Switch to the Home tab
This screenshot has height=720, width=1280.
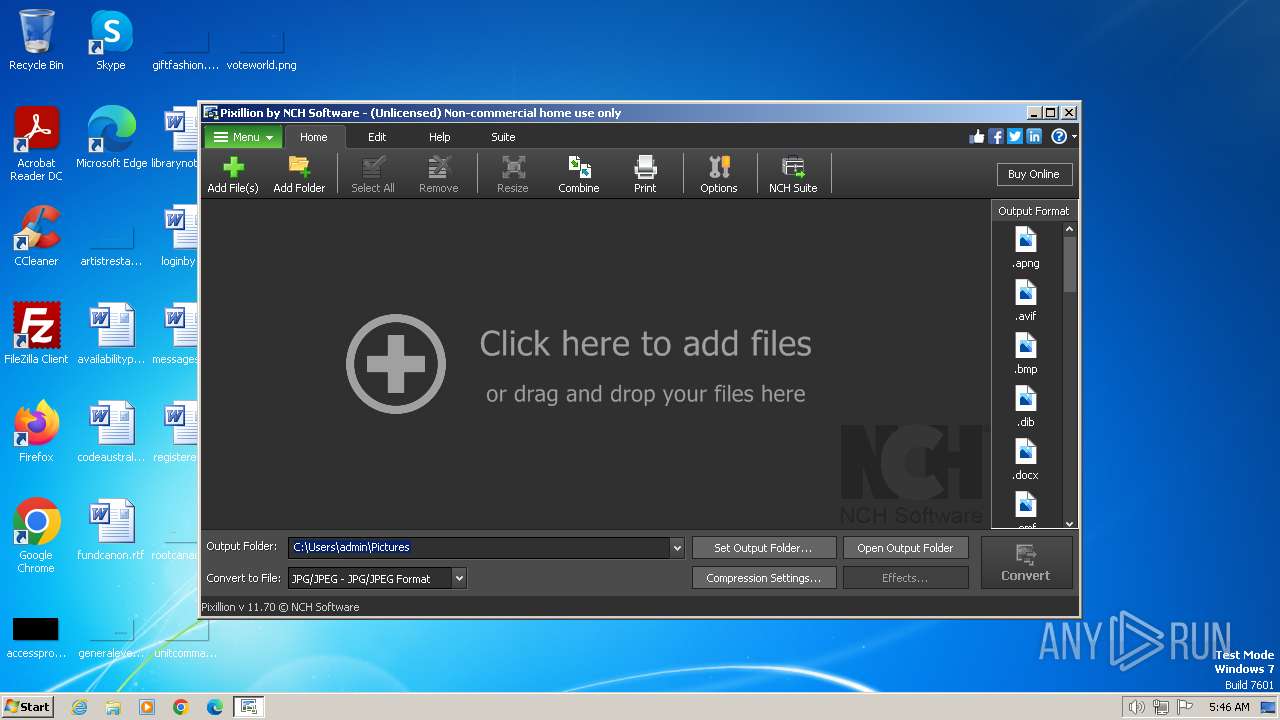[x=314, y=137]
